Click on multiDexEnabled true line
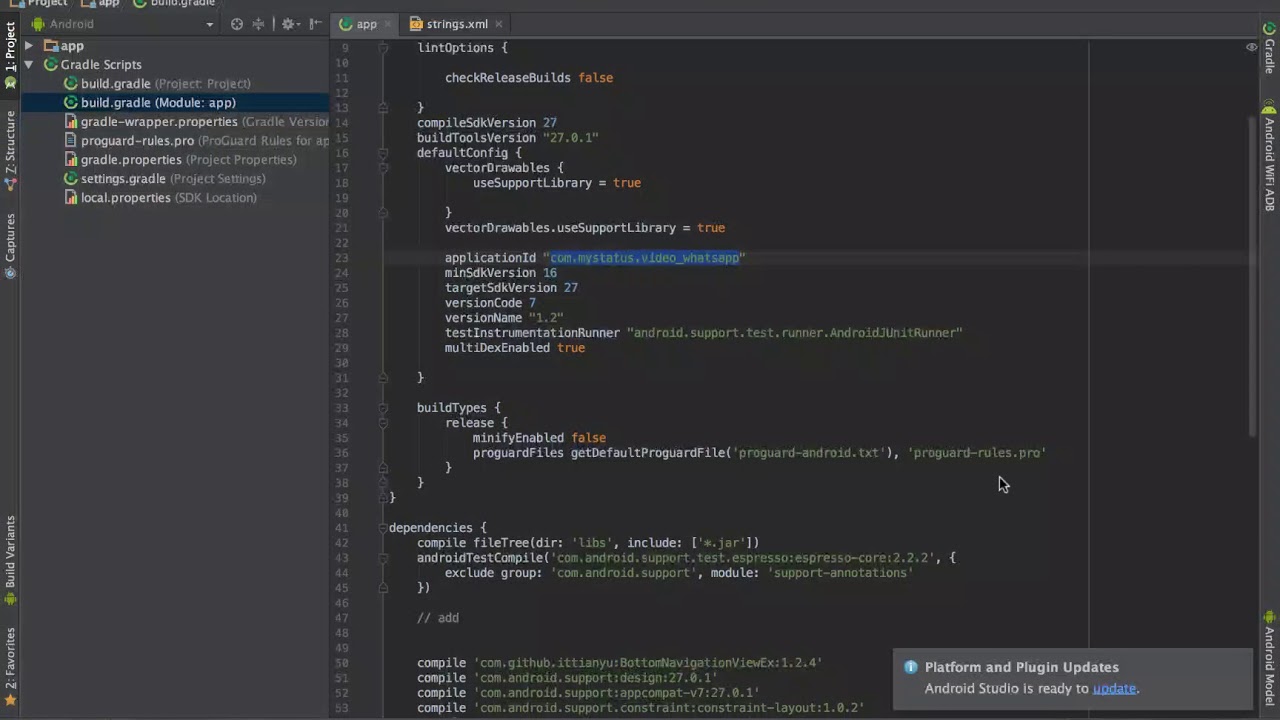 coord(515,348)
